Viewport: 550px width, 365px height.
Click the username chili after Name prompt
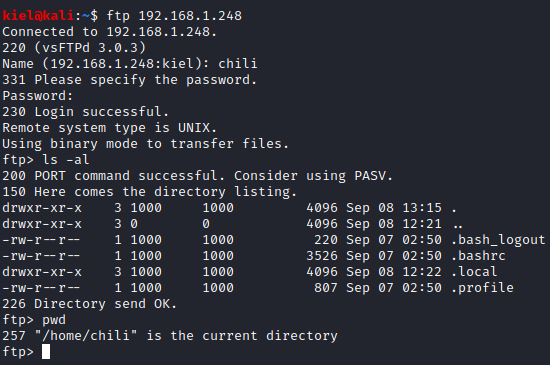(238, 64)
